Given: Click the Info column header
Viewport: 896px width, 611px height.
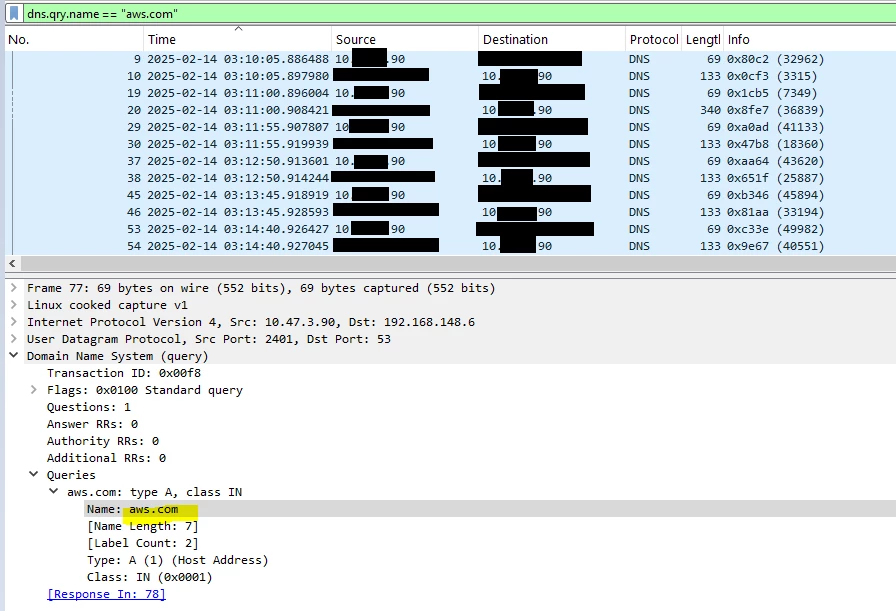Looking at the screenshot, I should pyautogui.click(x=809, y=39).
